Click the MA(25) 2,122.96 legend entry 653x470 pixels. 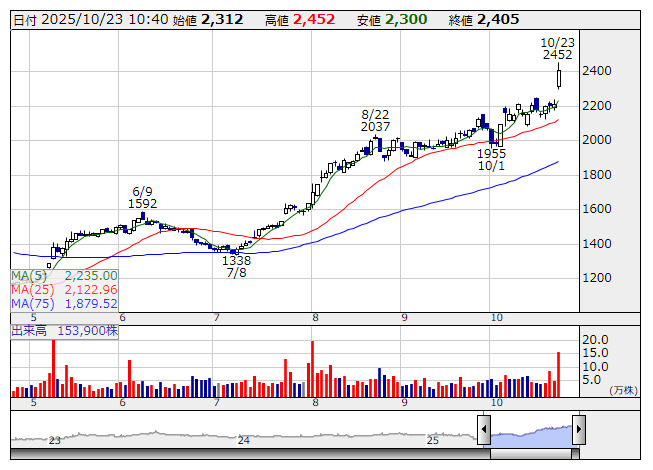click(64, 290)
